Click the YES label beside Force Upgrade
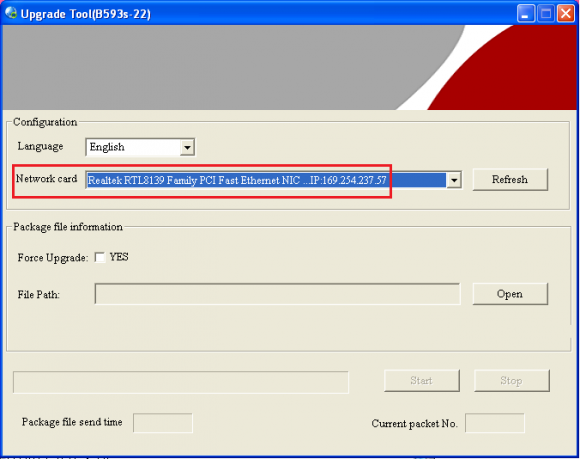This screenshot has width=580, height=459. (119, 257)
